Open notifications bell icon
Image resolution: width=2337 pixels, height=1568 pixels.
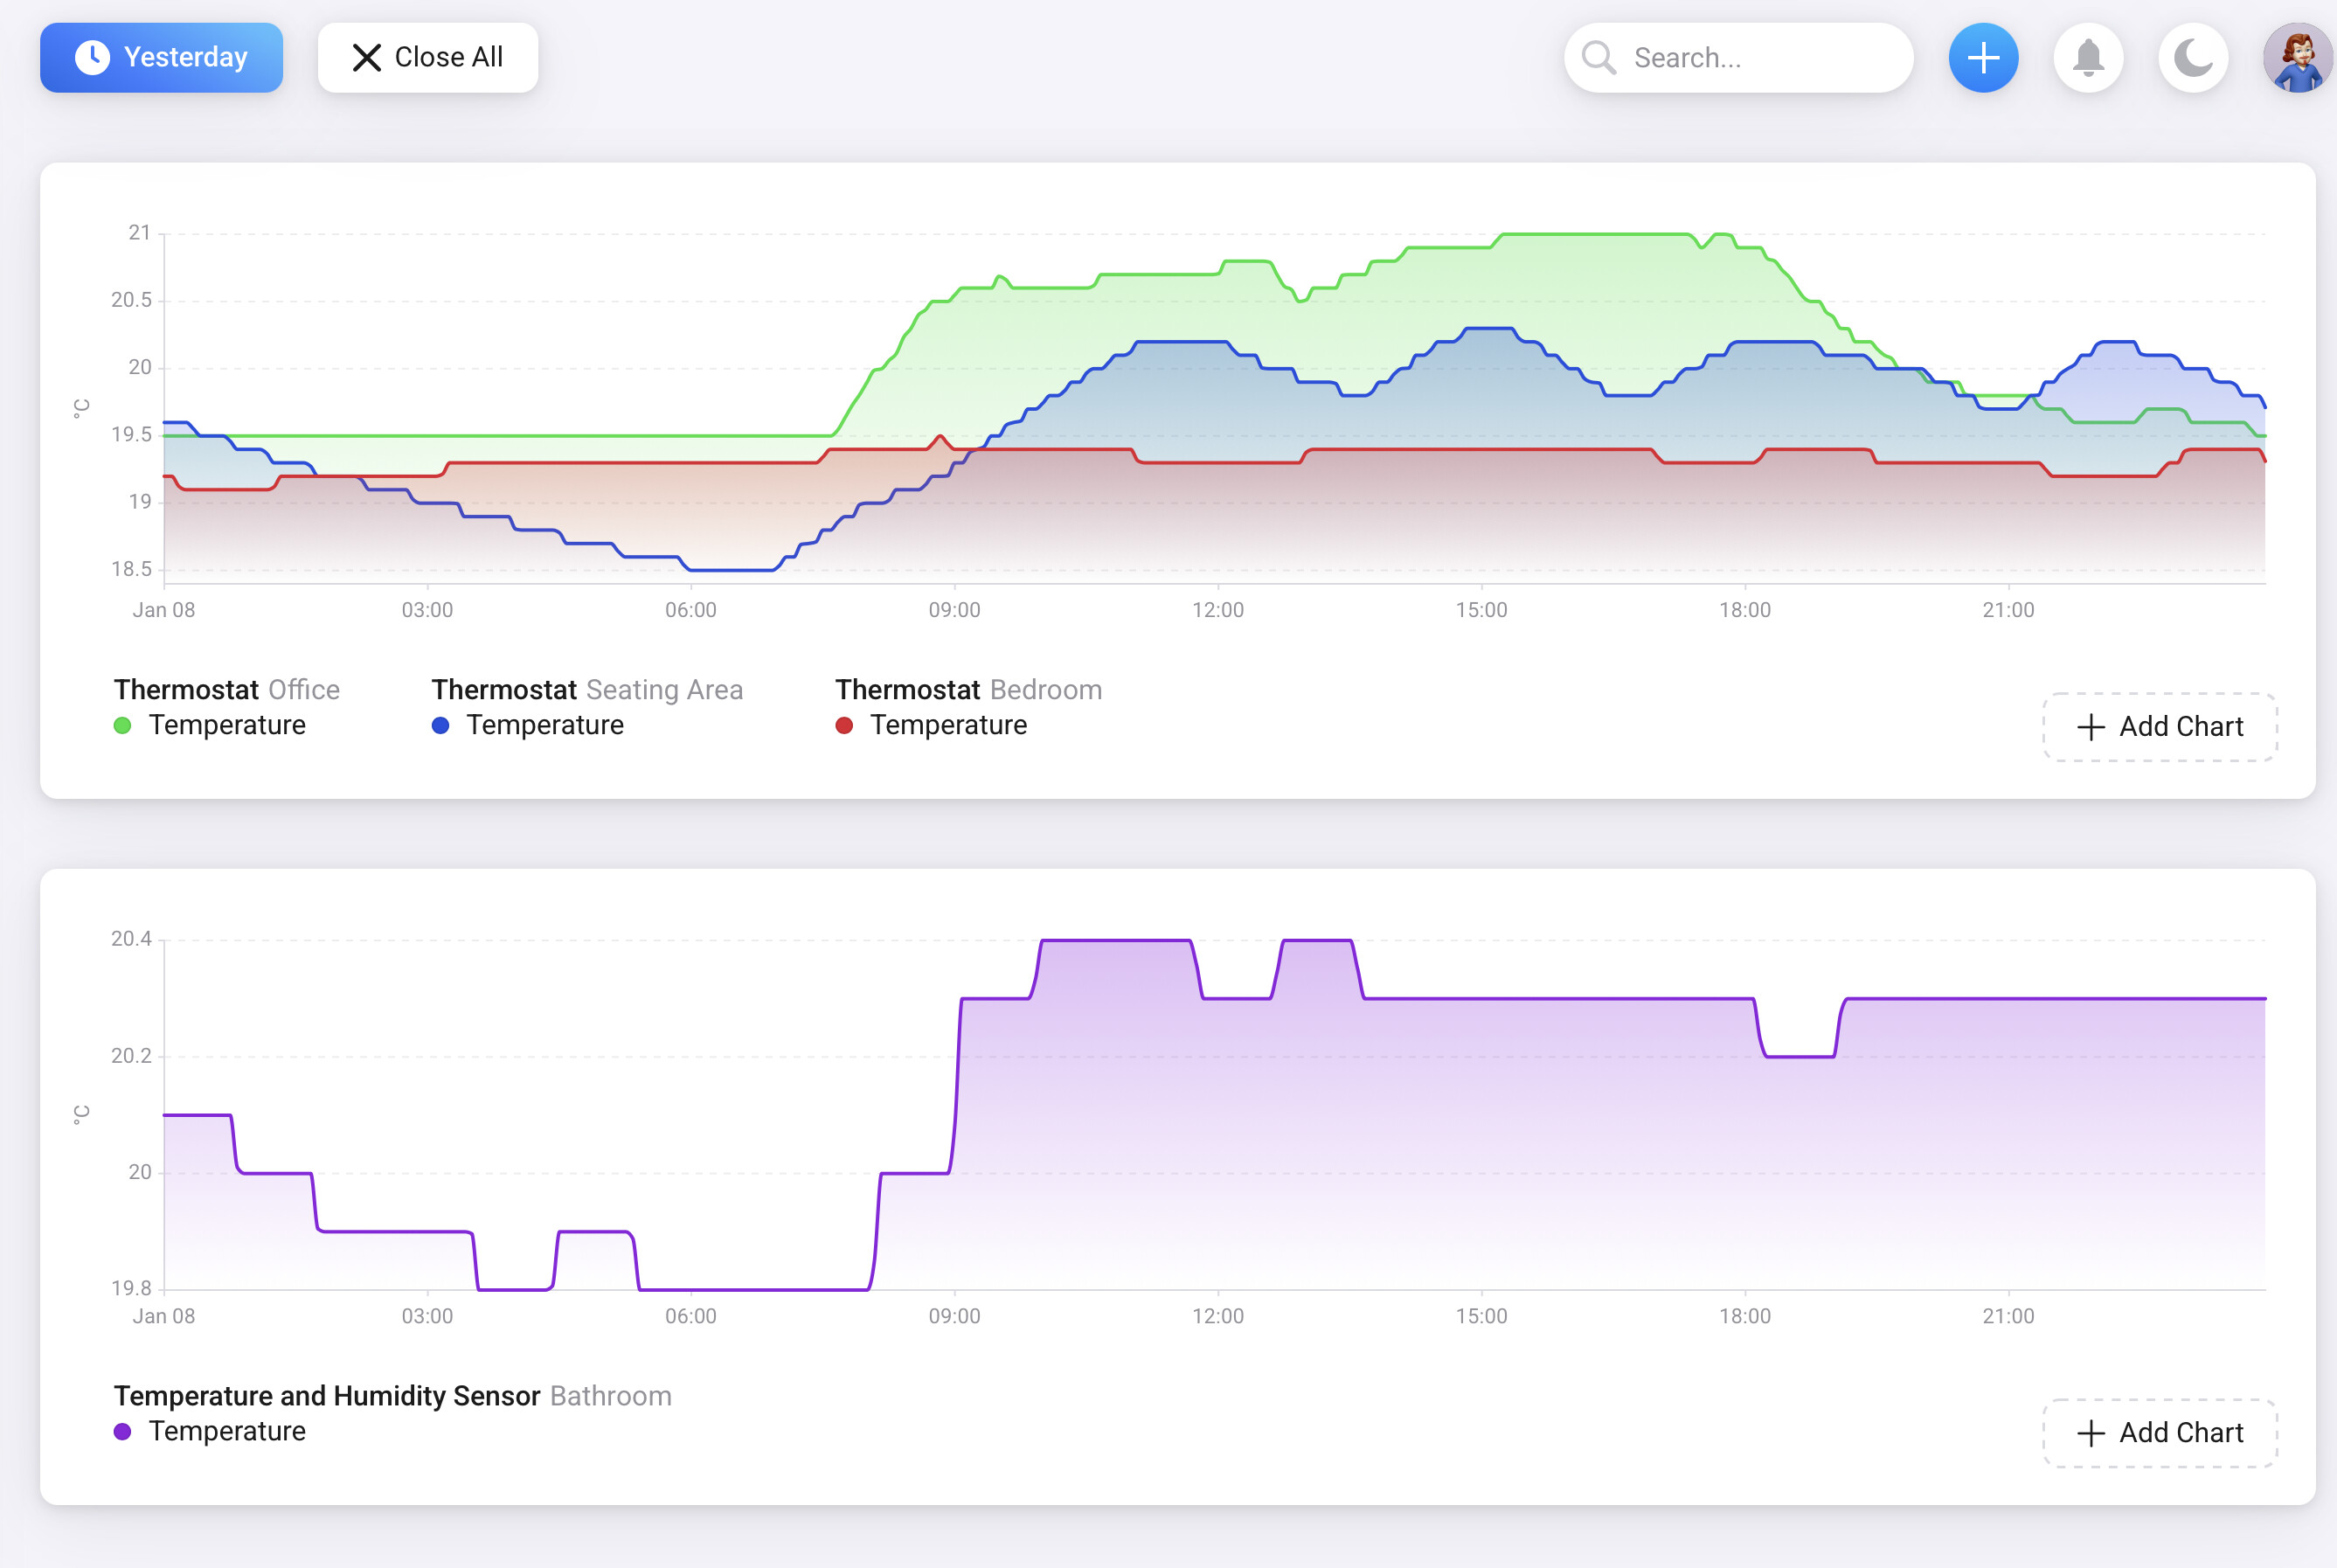click(x=2087, y=58)
